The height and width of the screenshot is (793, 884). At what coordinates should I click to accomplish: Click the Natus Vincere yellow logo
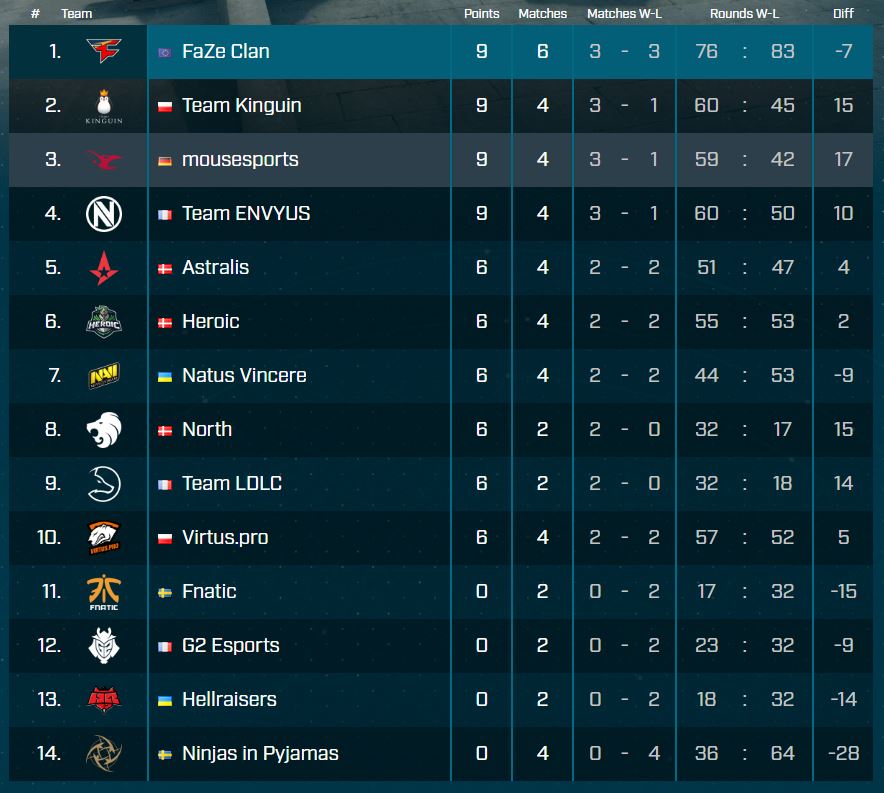[103, 375]
